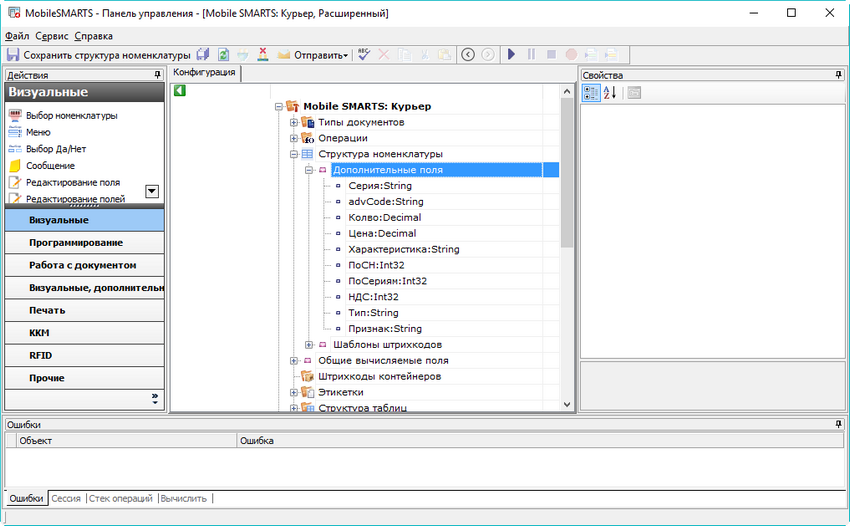
Task: Click the ABC spell-check icon
Action: (364, 55)
